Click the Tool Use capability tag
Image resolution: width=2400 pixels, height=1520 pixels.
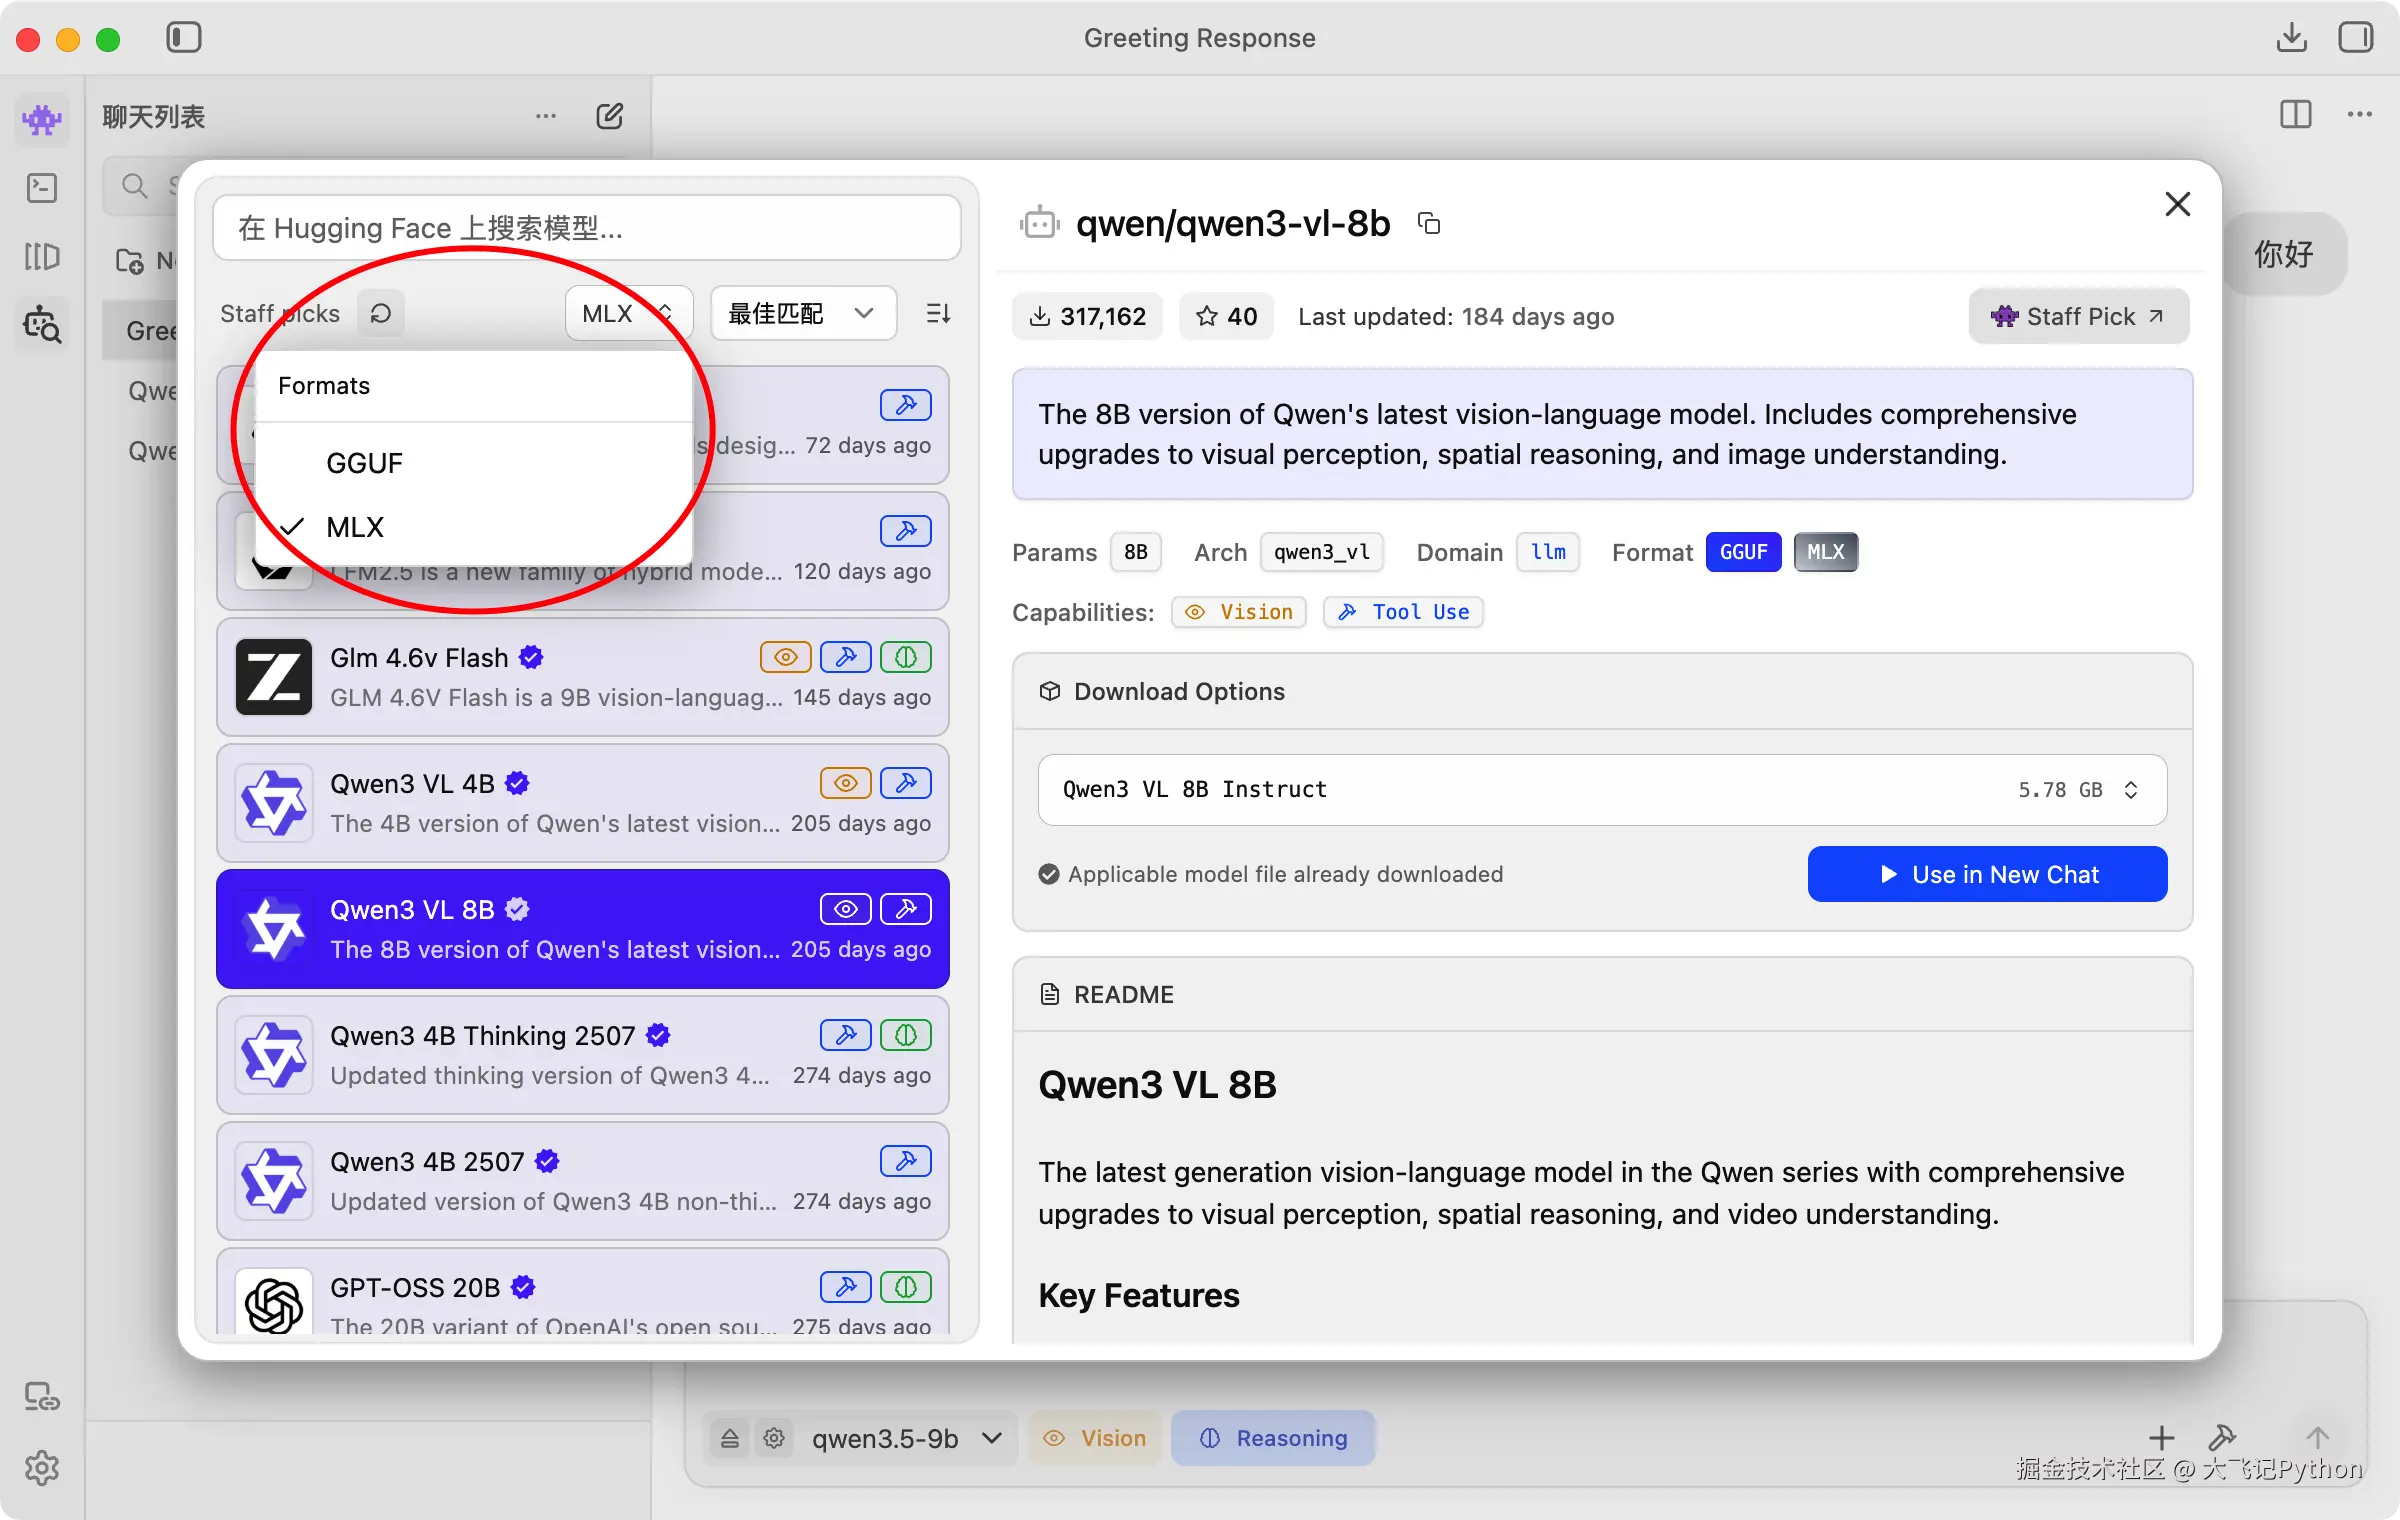click(1403, 612)
